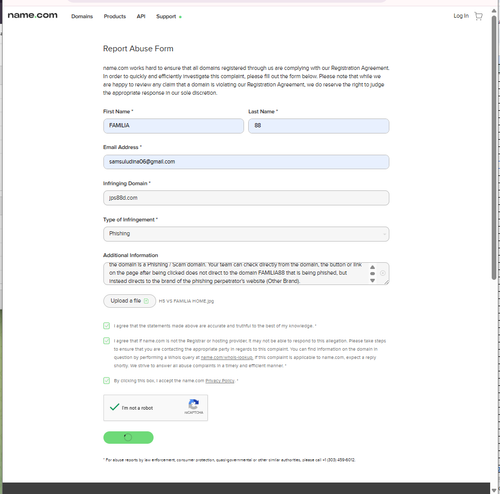Viewport: 500px width, 494px height.
Task: Click the textarea scrollbar thumb
Action: 372,273
